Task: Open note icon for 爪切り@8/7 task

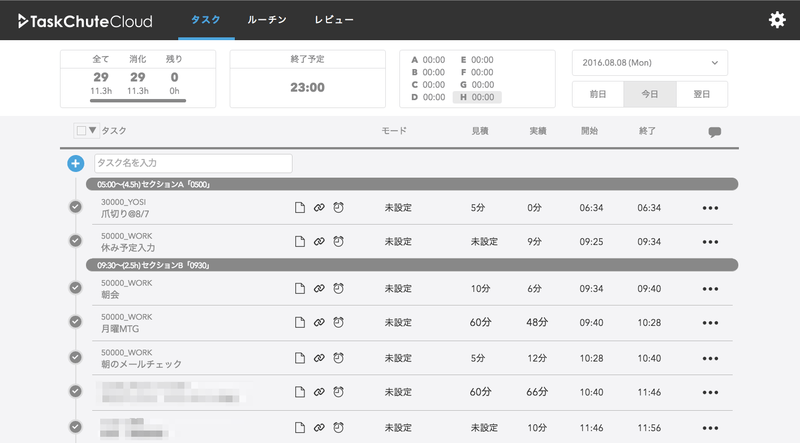Action: pyautogui.click(x=300, y=207)
